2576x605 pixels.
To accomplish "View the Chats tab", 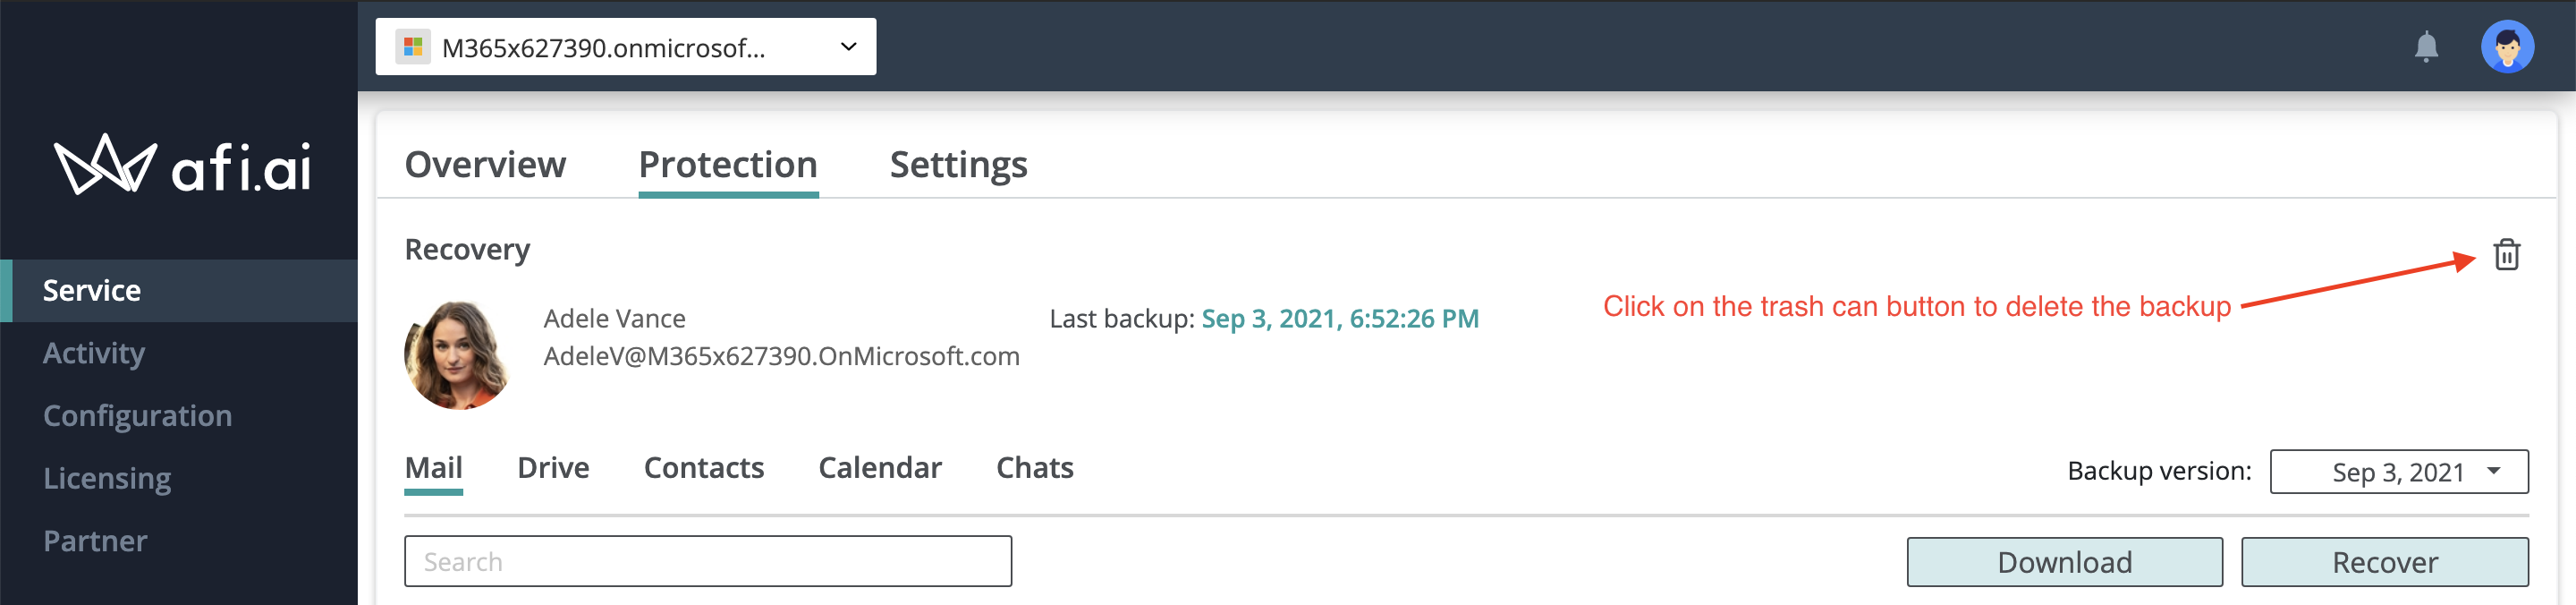I will pyautogui.click(x=1034, y=468).
